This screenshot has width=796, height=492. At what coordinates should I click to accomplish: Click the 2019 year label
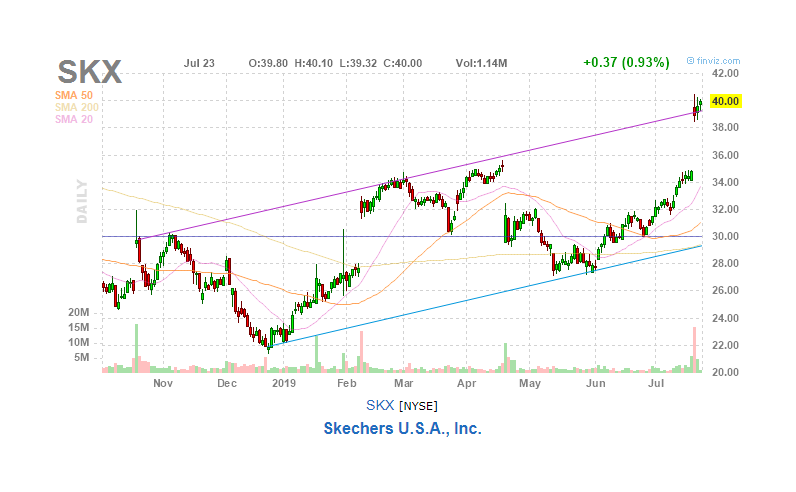click(284, 383)
